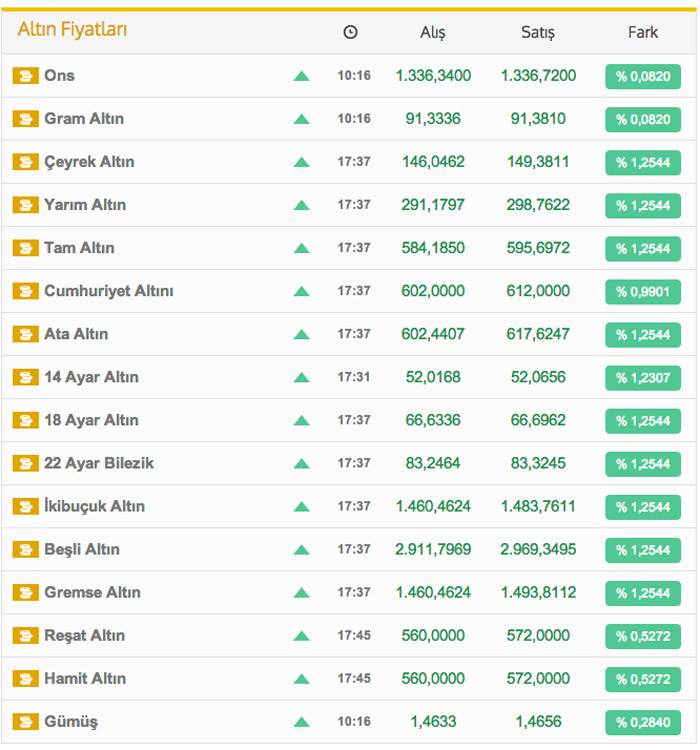Click the up arrow in Gram Altın row

pos(301,119)
